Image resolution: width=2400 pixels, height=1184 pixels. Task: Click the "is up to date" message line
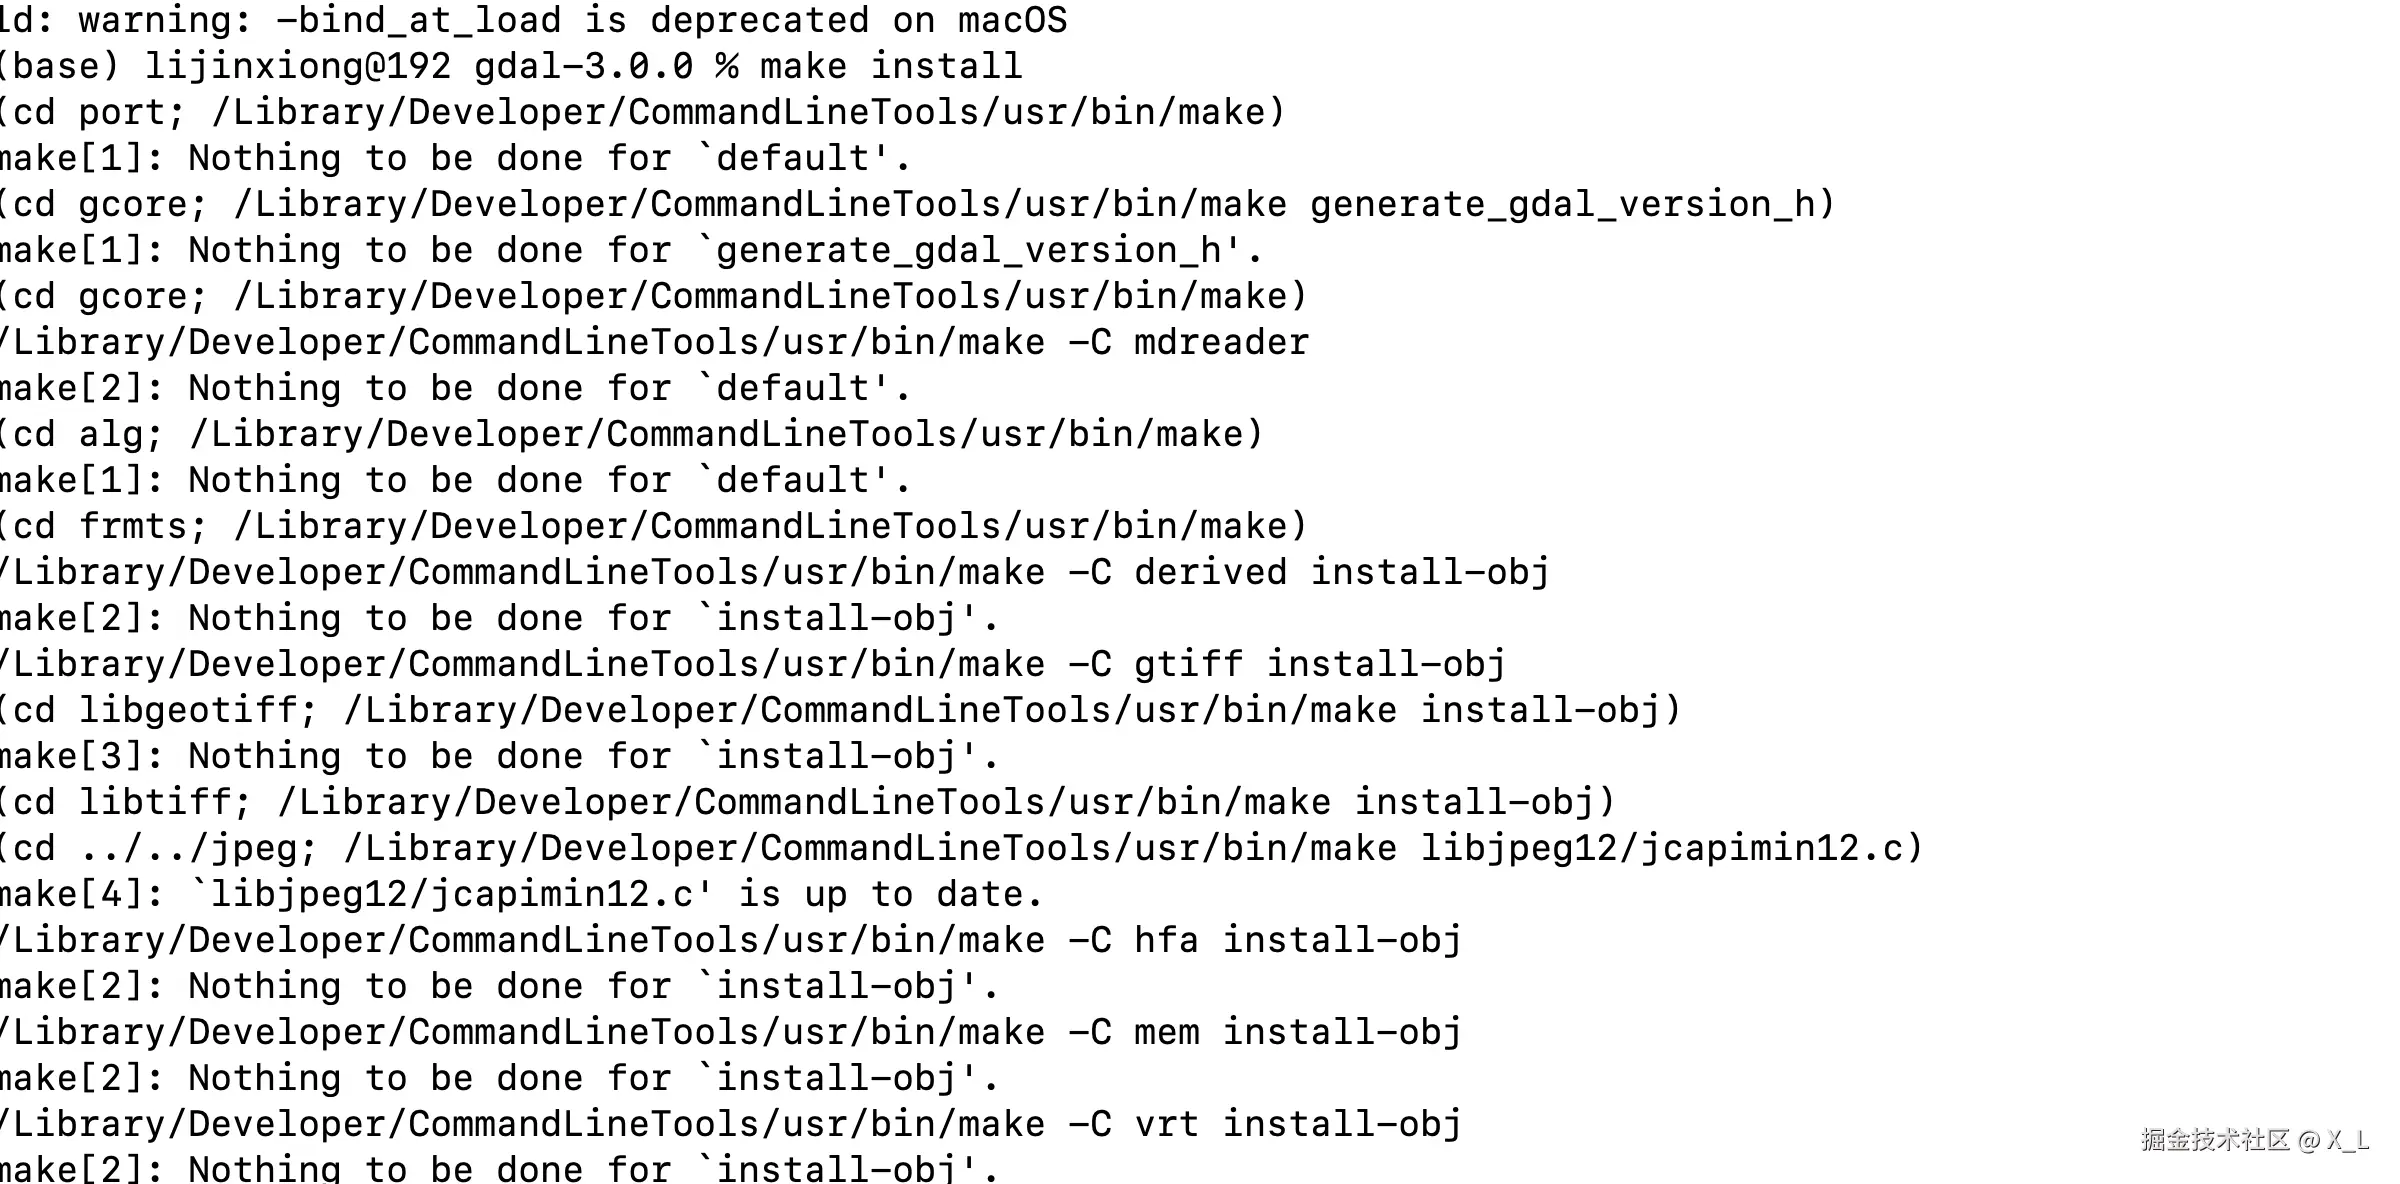pyautogui.click(x=520, y=894)
